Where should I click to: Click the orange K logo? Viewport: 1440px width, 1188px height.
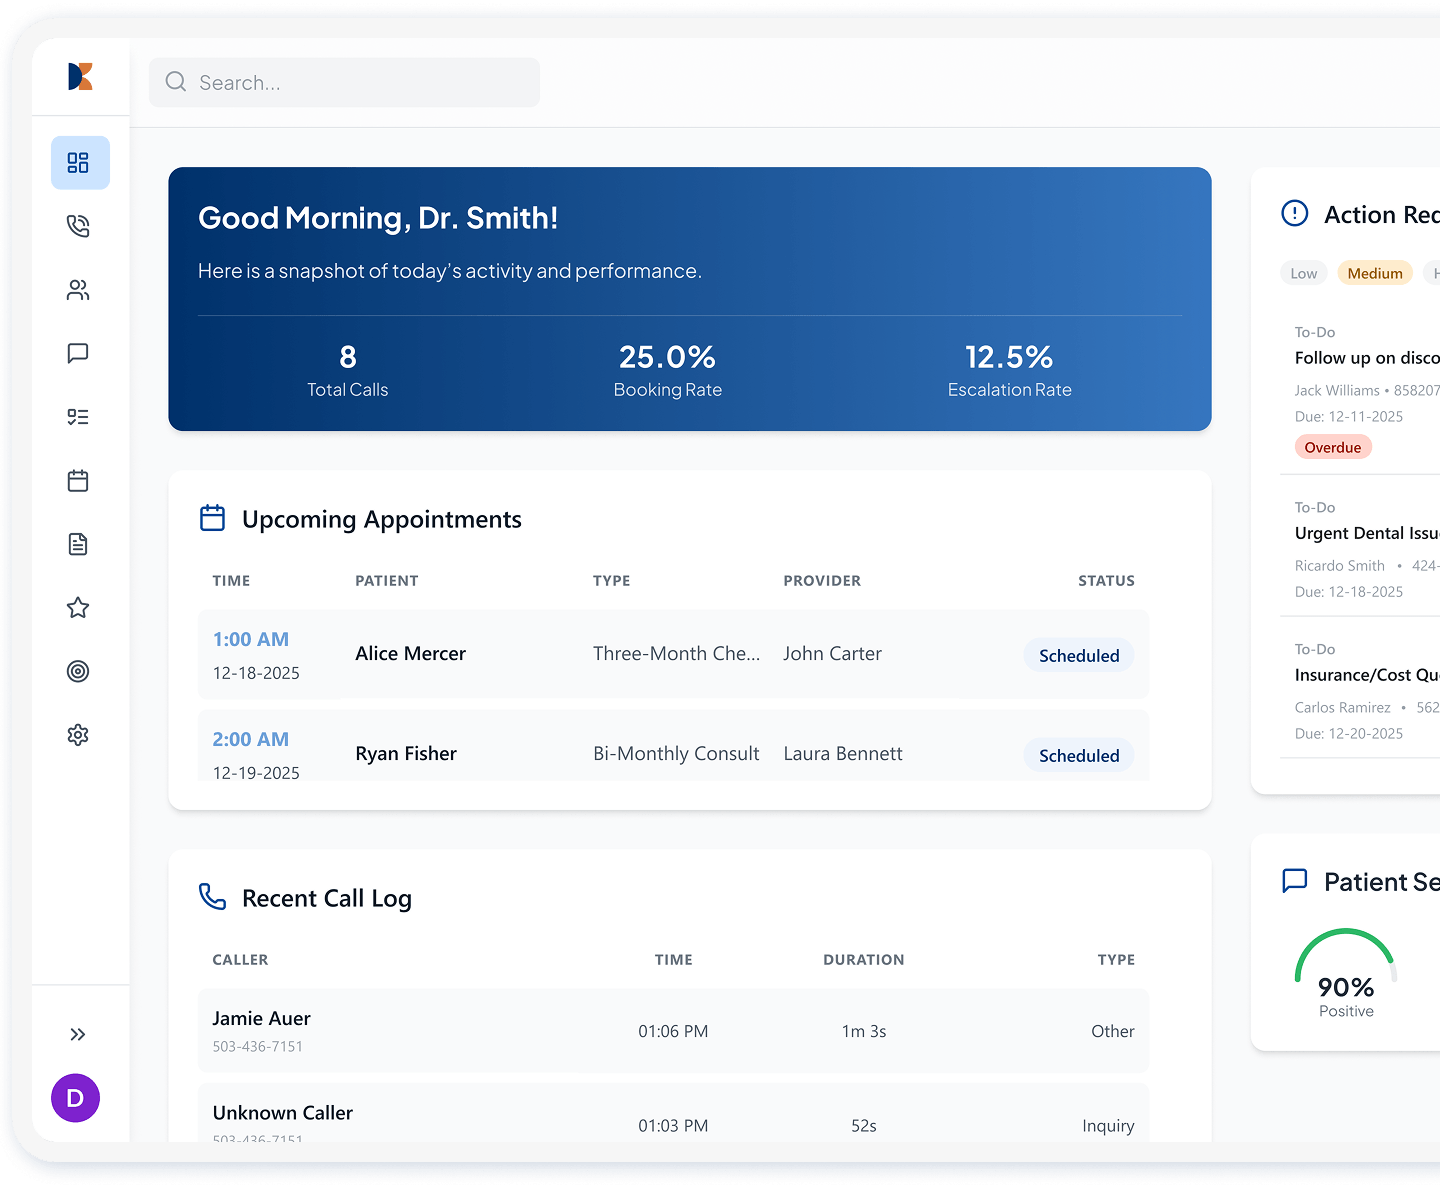click(x=80, y=76)
